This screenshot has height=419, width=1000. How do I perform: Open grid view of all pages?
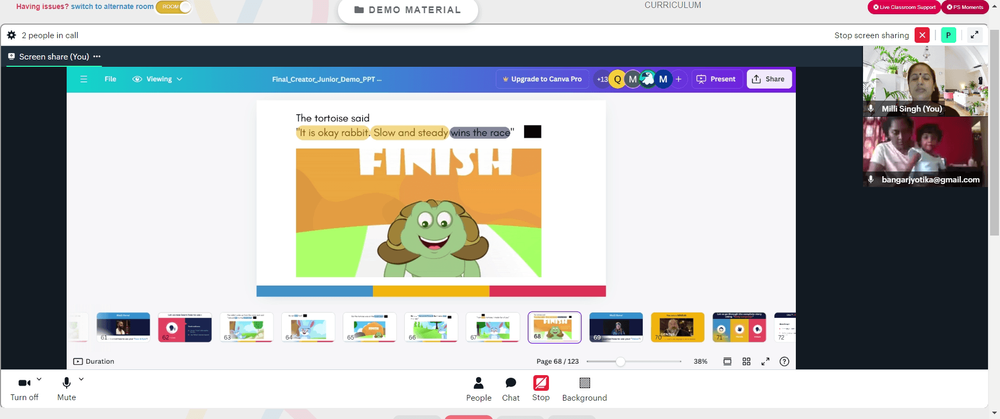coord(746,362)
